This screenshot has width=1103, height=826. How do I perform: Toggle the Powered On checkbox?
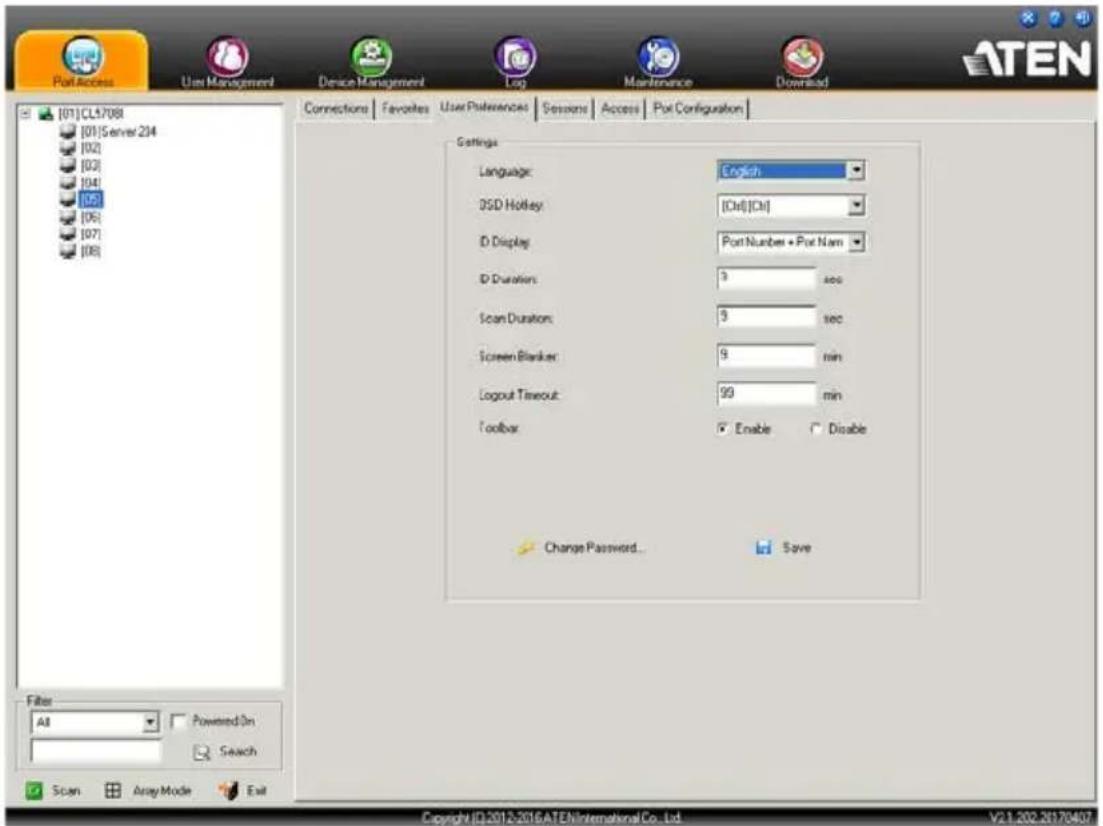click(x=179, y=721)
